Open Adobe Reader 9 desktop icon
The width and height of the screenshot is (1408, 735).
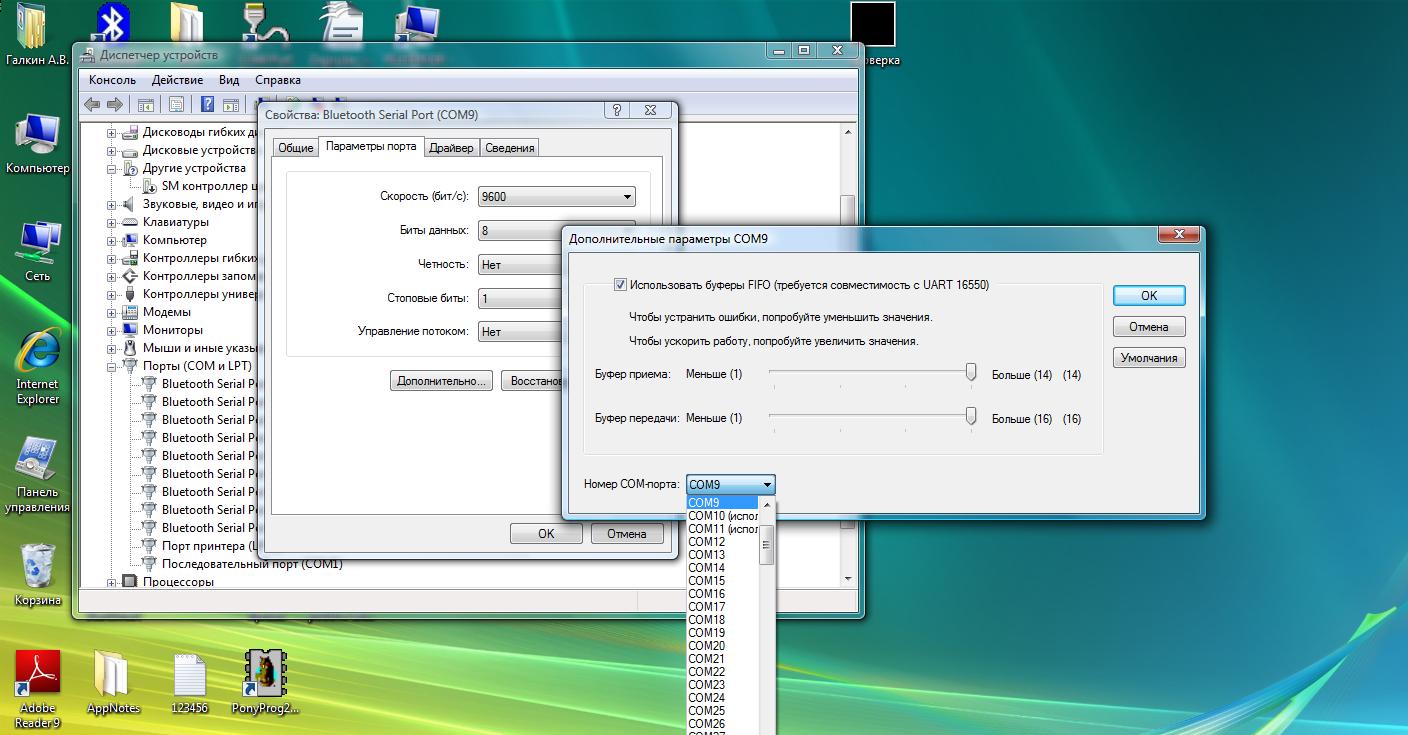point(38,674)
